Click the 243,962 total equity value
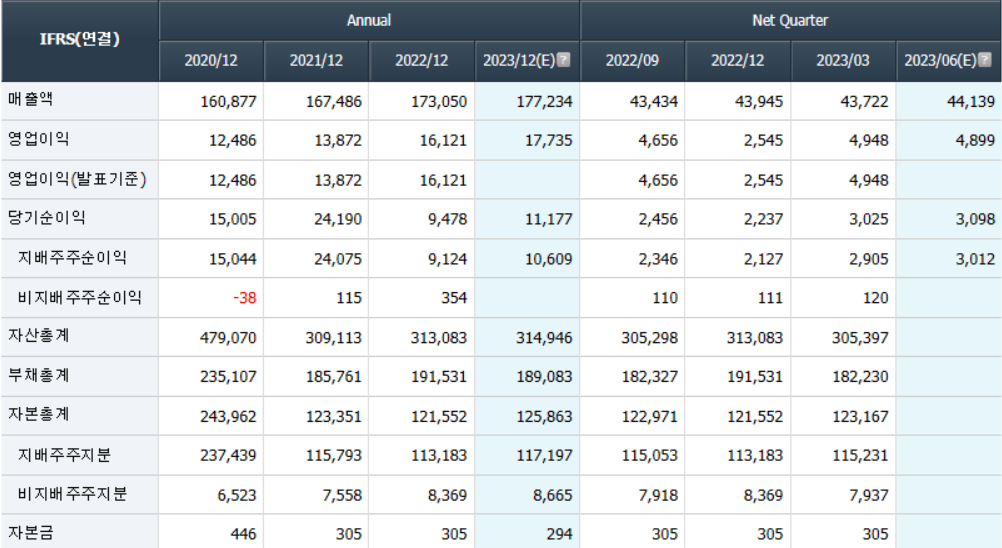1002x548 pixels. 228,417
